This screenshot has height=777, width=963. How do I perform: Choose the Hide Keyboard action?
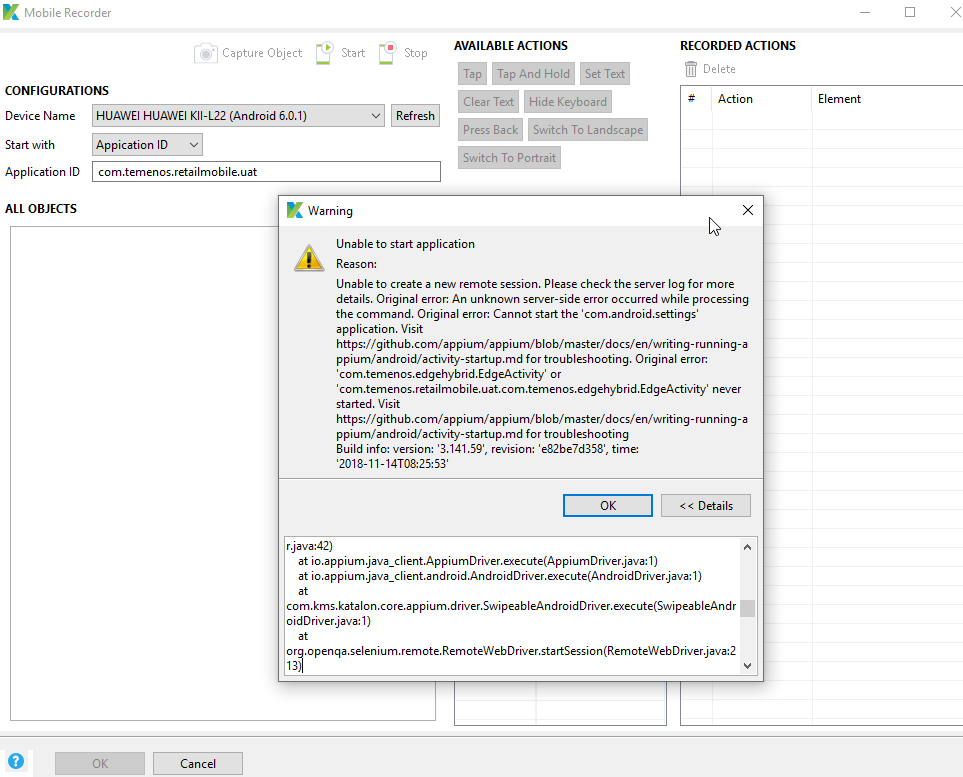coord(567,101)
